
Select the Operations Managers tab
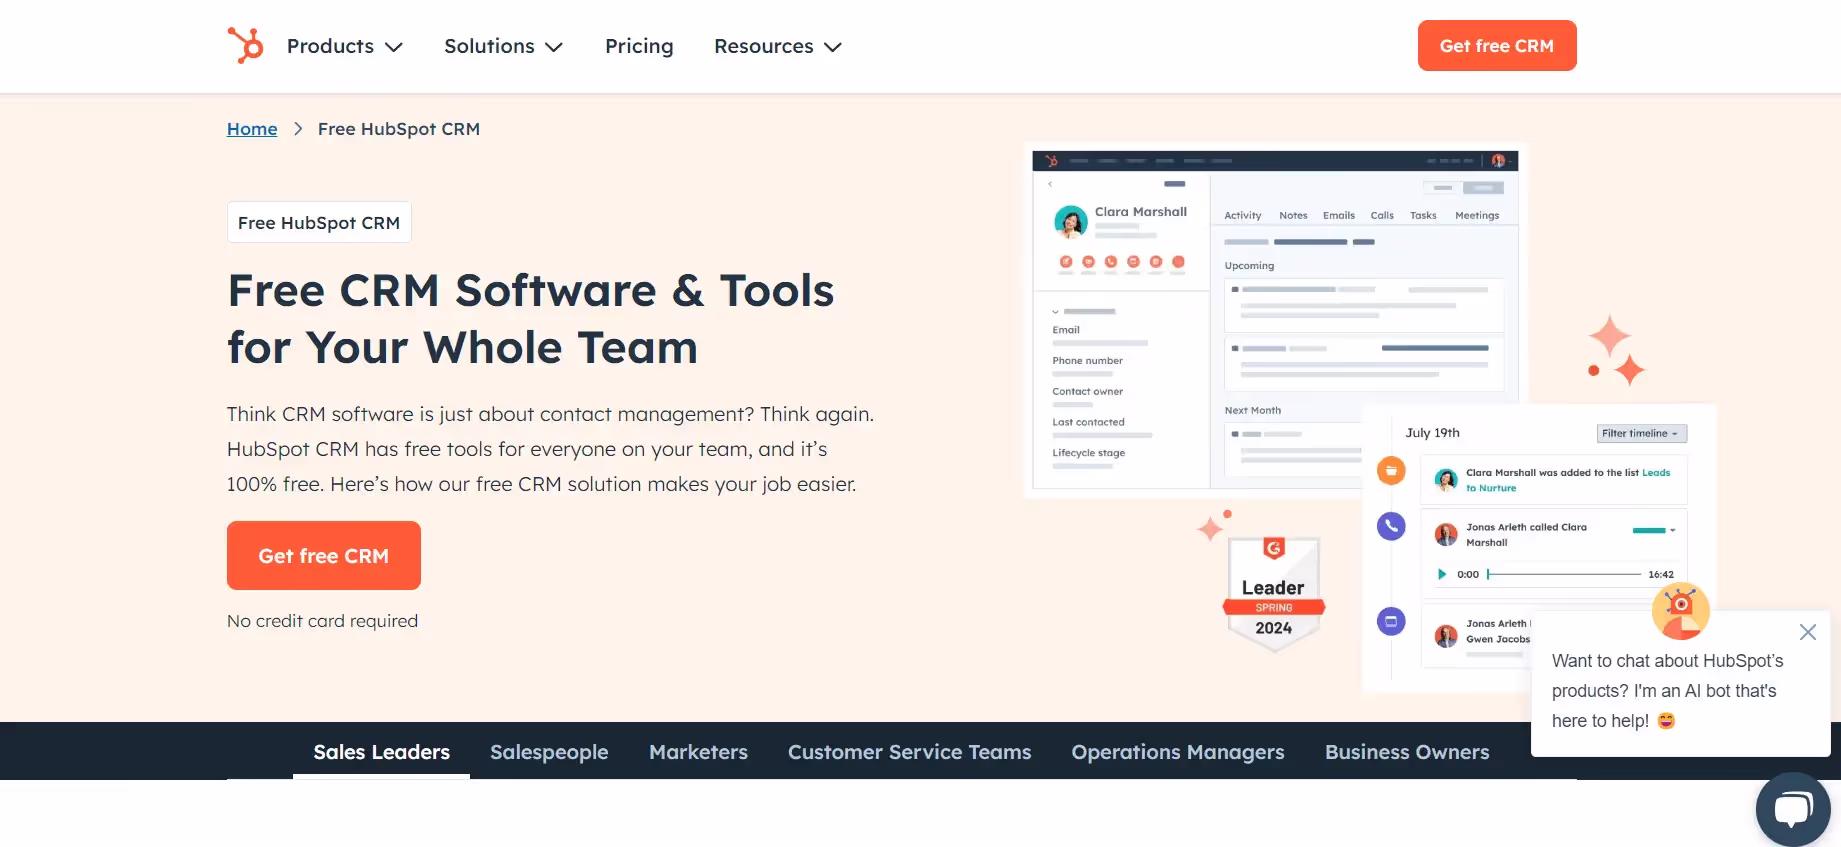[x=1178, y=752]
